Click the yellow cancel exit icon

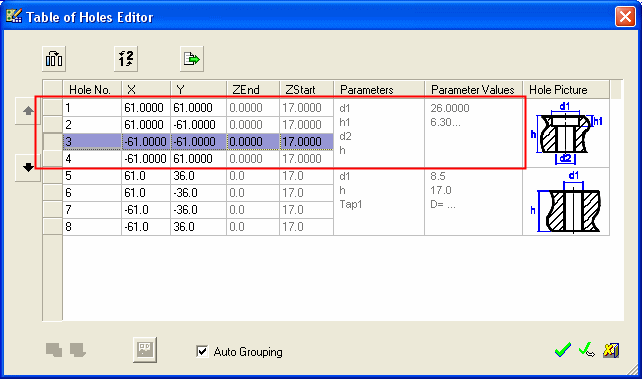coord(611,350)
